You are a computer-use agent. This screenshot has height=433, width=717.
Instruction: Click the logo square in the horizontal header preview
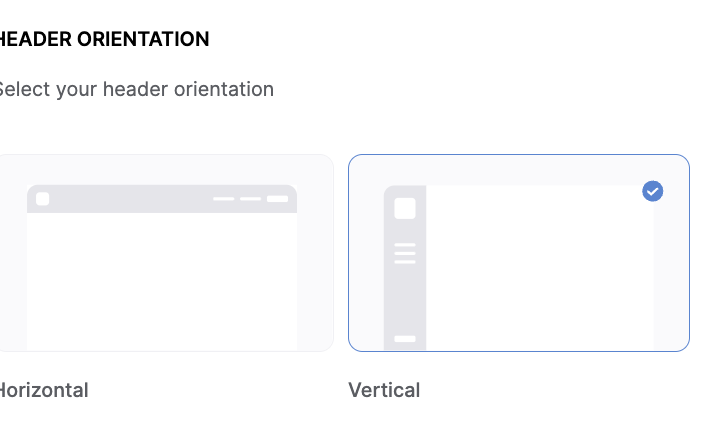[43, 199]
